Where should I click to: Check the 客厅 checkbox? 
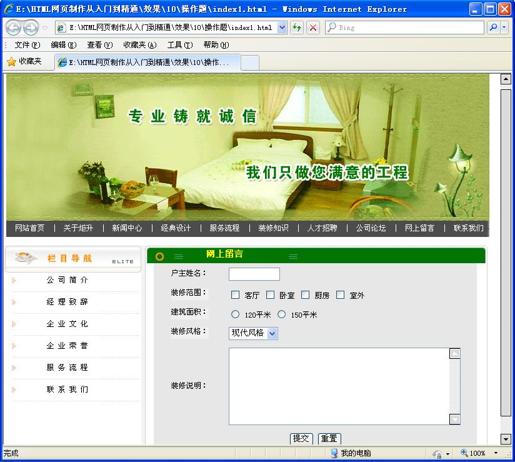point(235,295)
